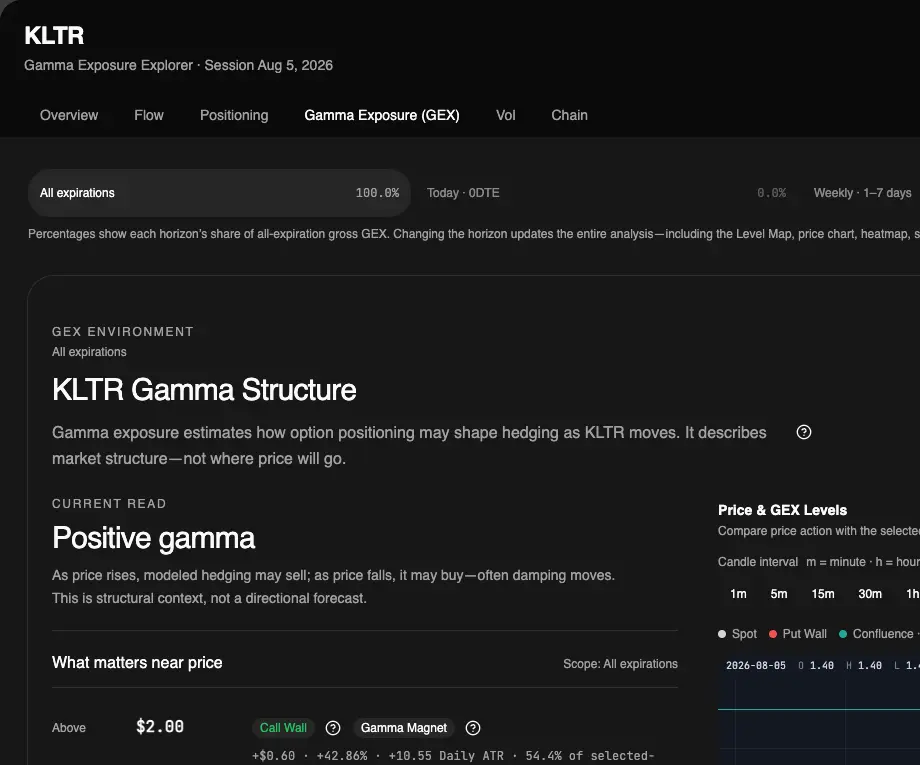The image size is (920, 765).
Task: Click the 0.0% share value
Action: [771, 193]
